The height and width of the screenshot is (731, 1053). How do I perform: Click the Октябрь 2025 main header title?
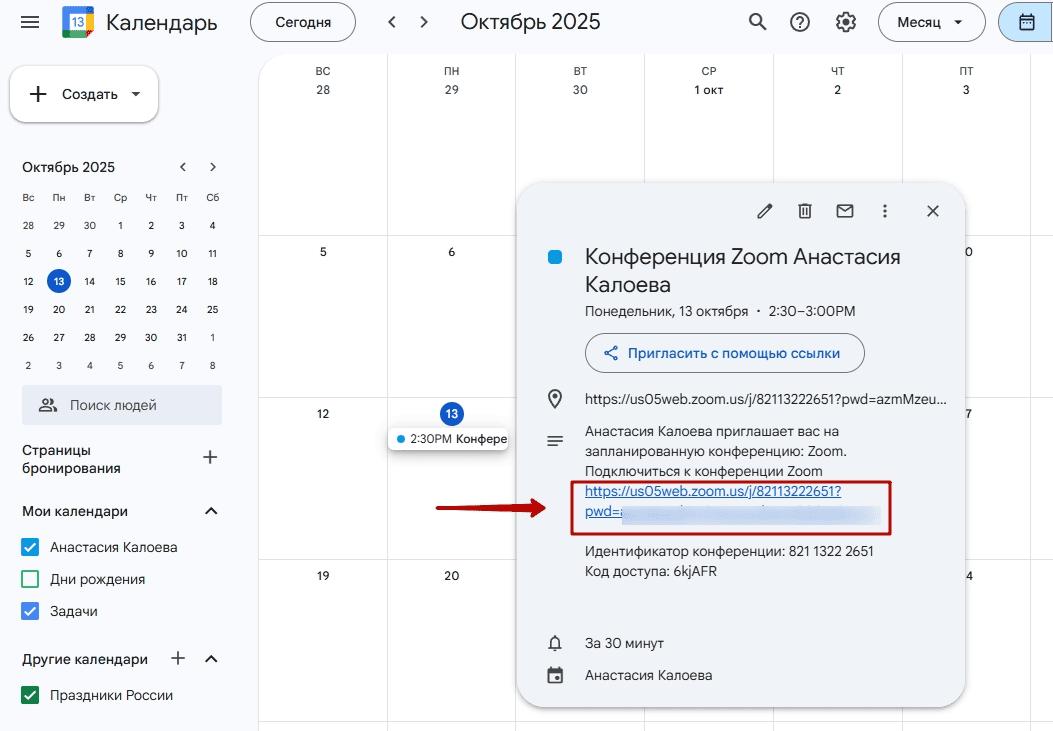point(531,22)
